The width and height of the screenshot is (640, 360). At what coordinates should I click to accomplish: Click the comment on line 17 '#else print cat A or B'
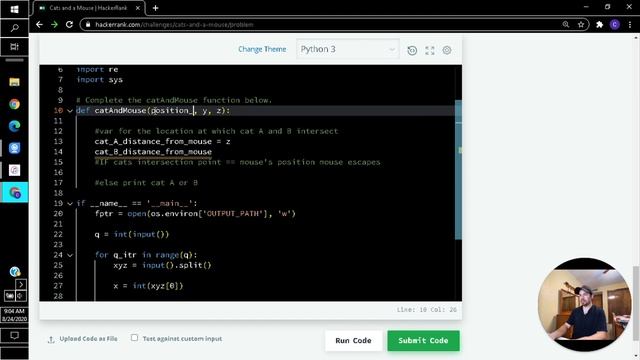coord(146,183)
